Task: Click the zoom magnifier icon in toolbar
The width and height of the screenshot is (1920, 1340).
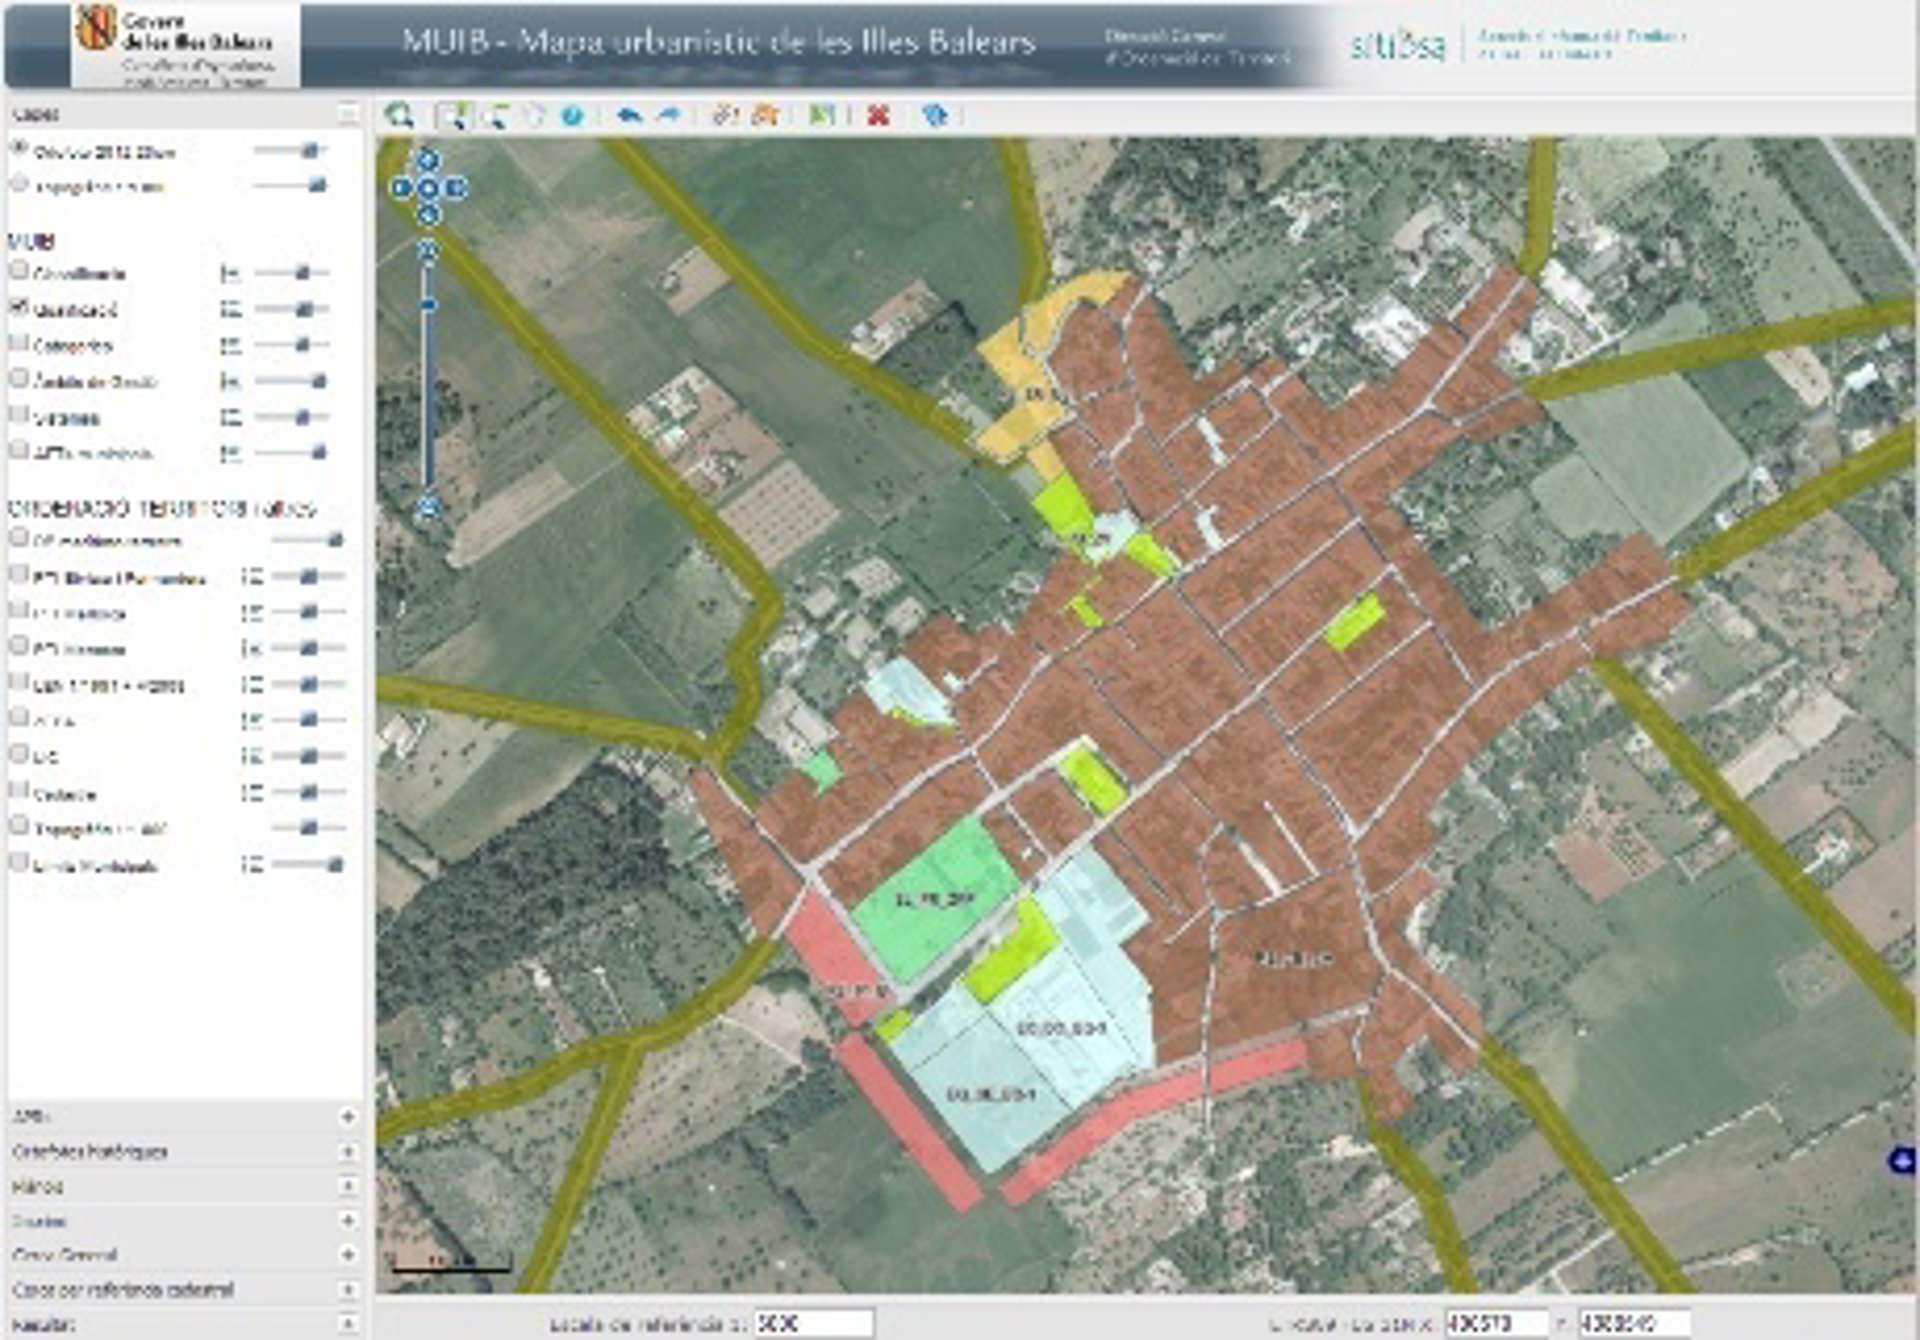Action: click(x=400, y=115)
